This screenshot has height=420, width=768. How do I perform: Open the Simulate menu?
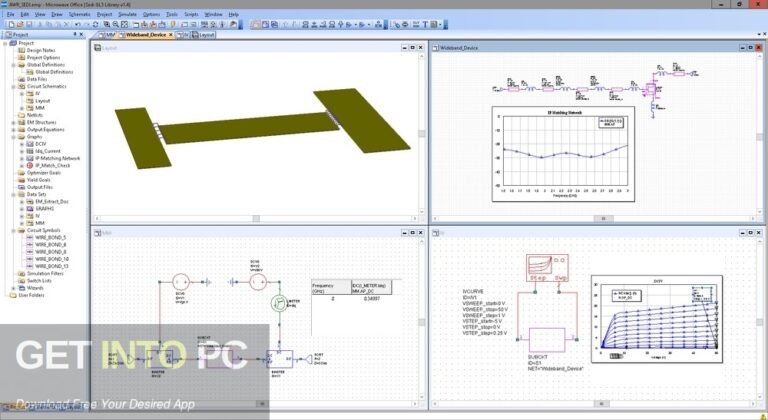[x=127, y=14]
